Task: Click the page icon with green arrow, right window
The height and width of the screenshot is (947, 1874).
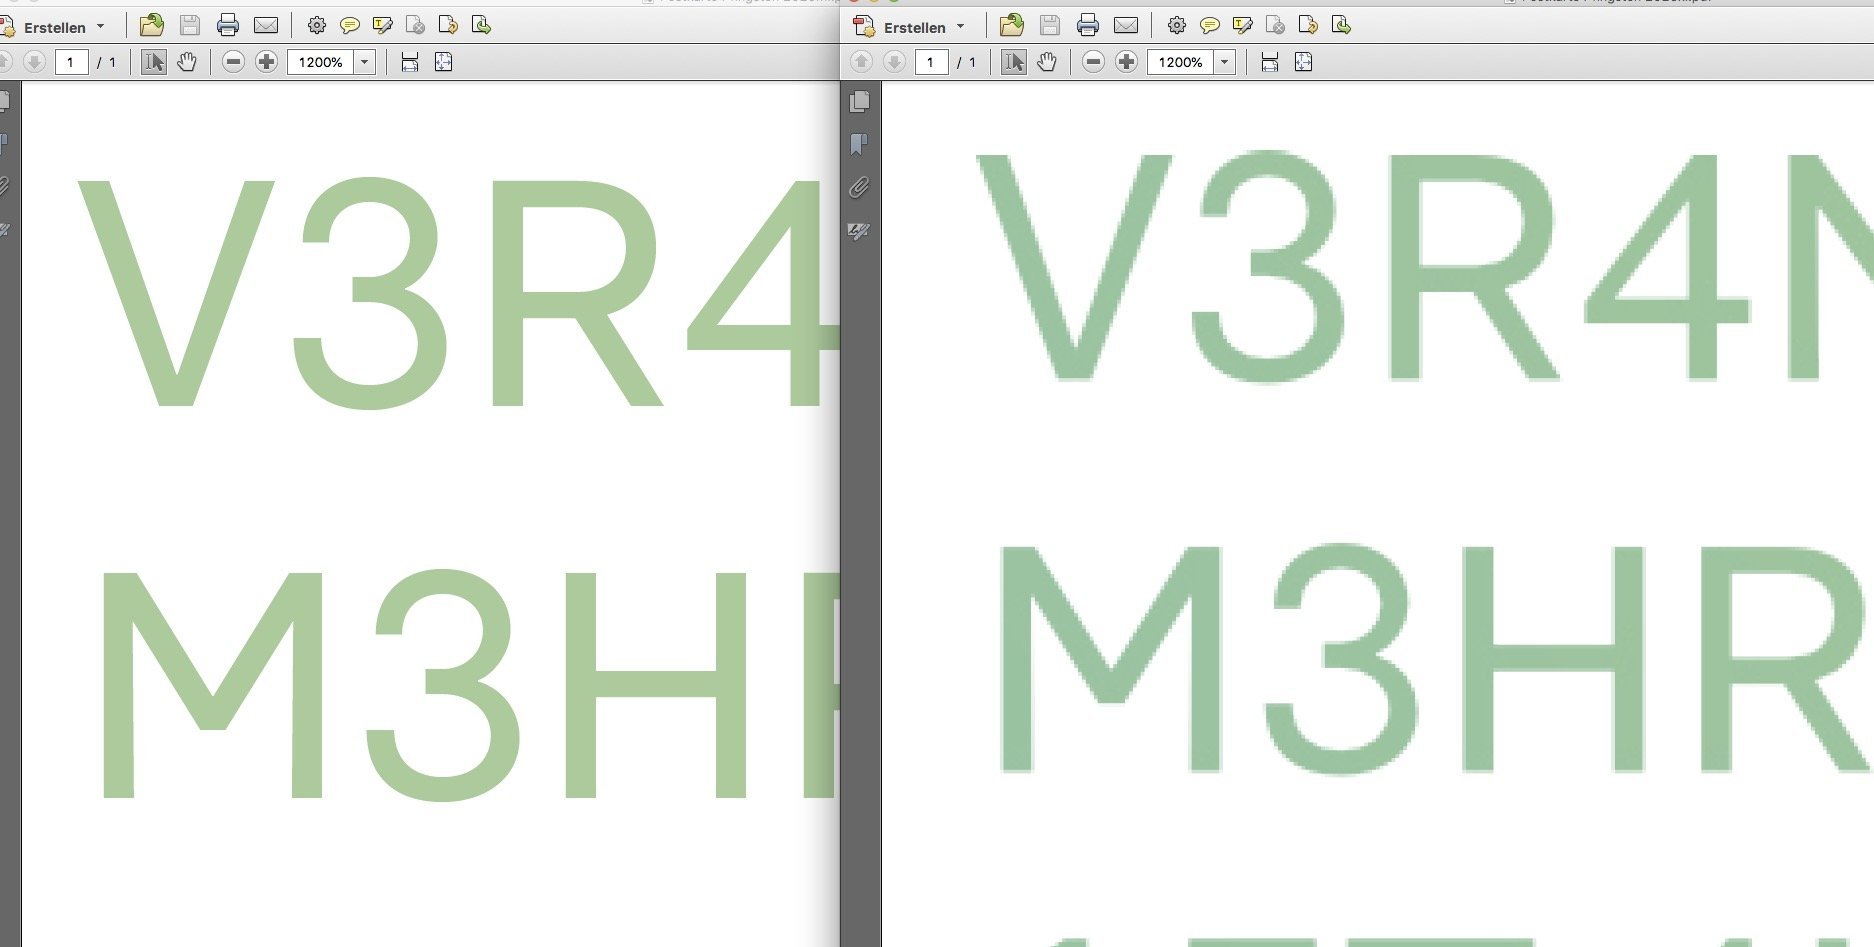Action: pyautogui.click(x=1341, y=25)
